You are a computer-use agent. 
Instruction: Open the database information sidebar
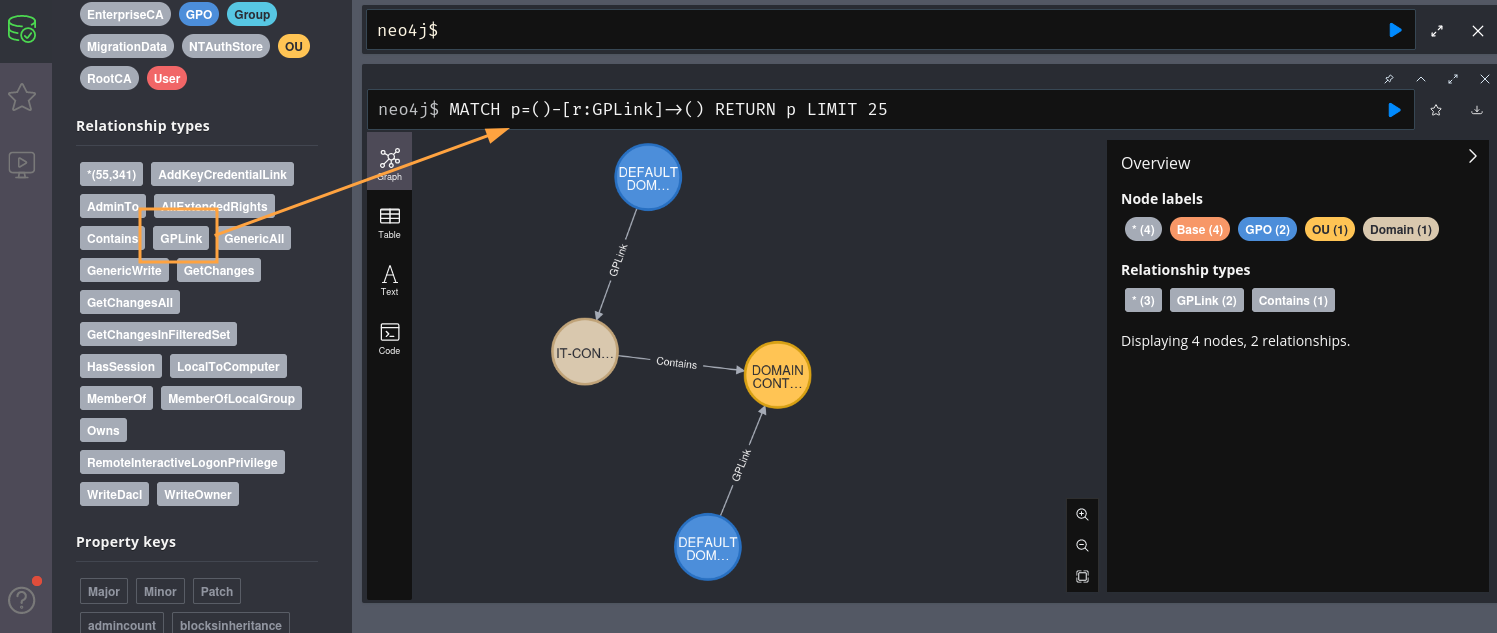[x=22, y=29]
